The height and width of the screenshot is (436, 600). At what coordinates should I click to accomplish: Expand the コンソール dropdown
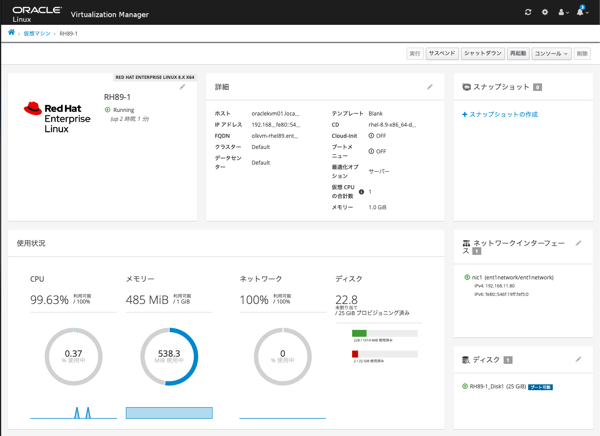(551, 54)
